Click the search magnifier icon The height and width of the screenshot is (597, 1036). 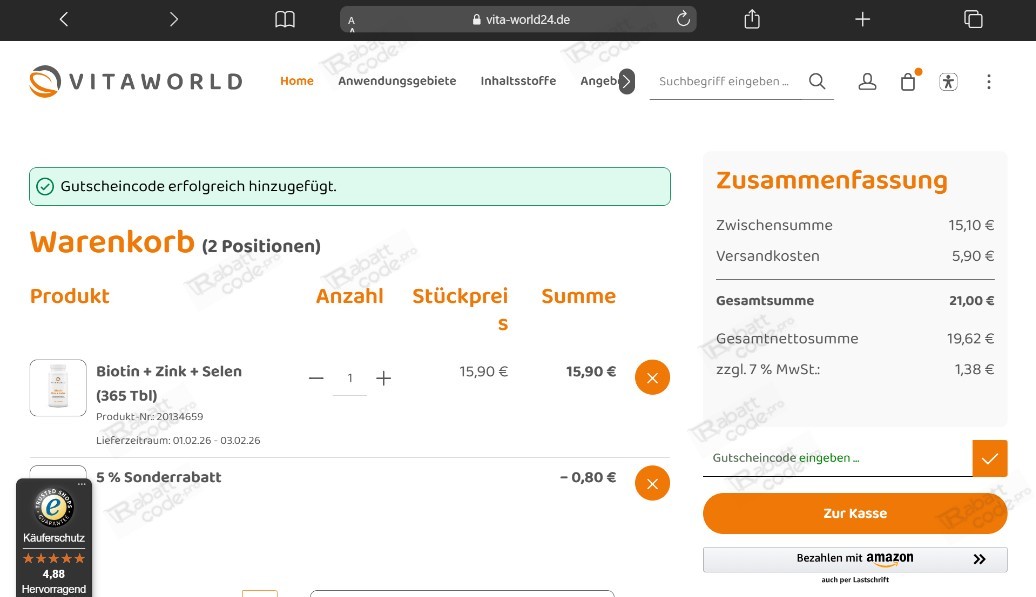click(817, 81)
